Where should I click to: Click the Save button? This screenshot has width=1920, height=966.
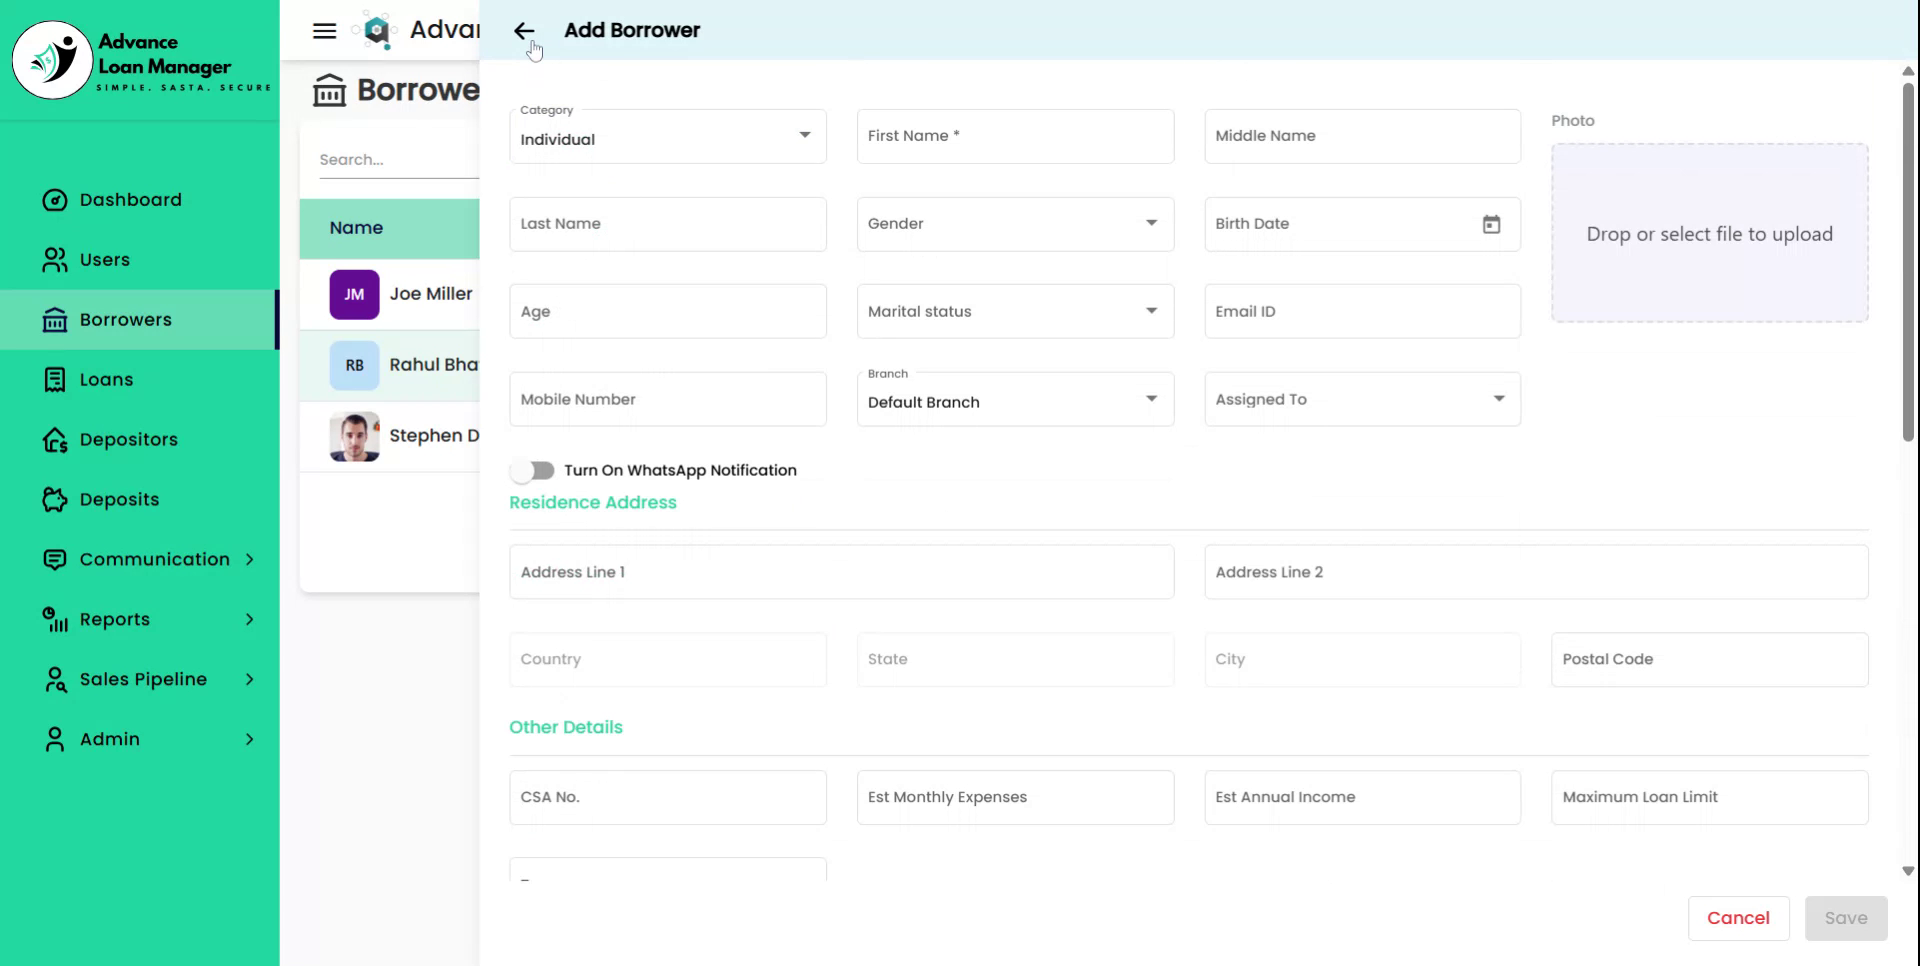1845,918
